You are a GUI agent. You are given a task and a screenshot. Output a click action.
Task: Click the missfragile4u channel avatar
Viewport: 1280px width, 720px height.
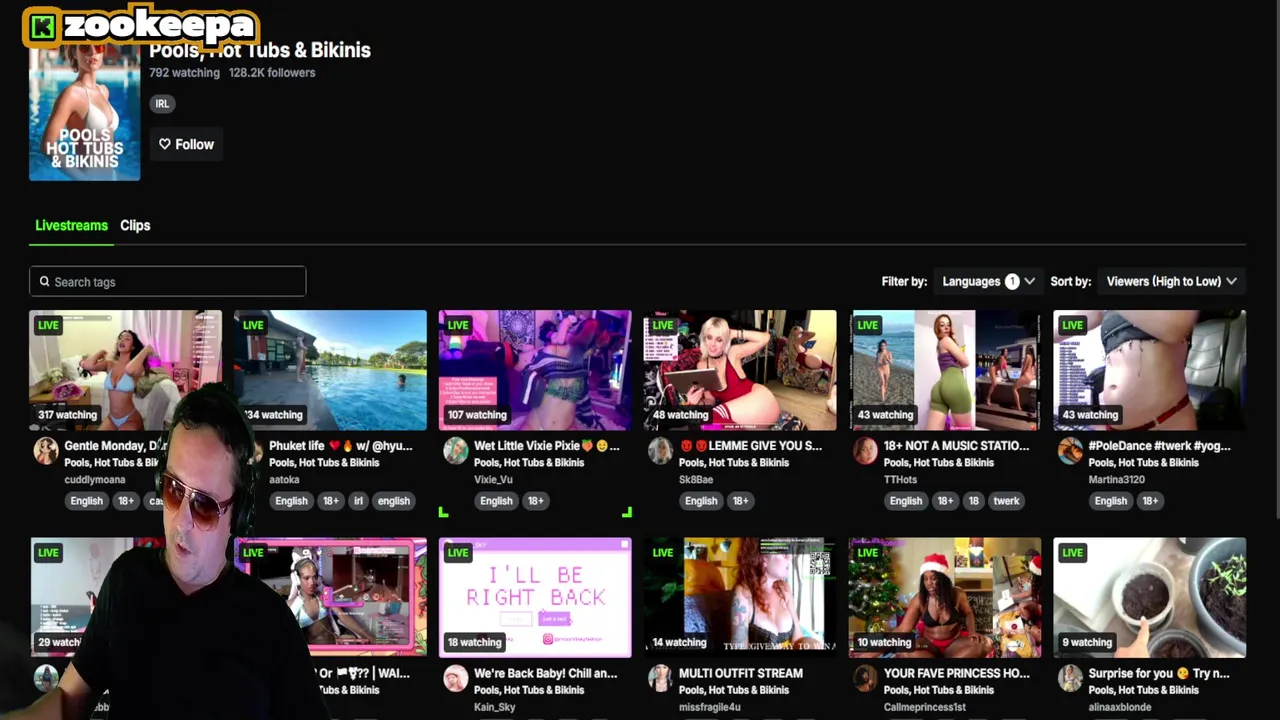tap(661, 678)
